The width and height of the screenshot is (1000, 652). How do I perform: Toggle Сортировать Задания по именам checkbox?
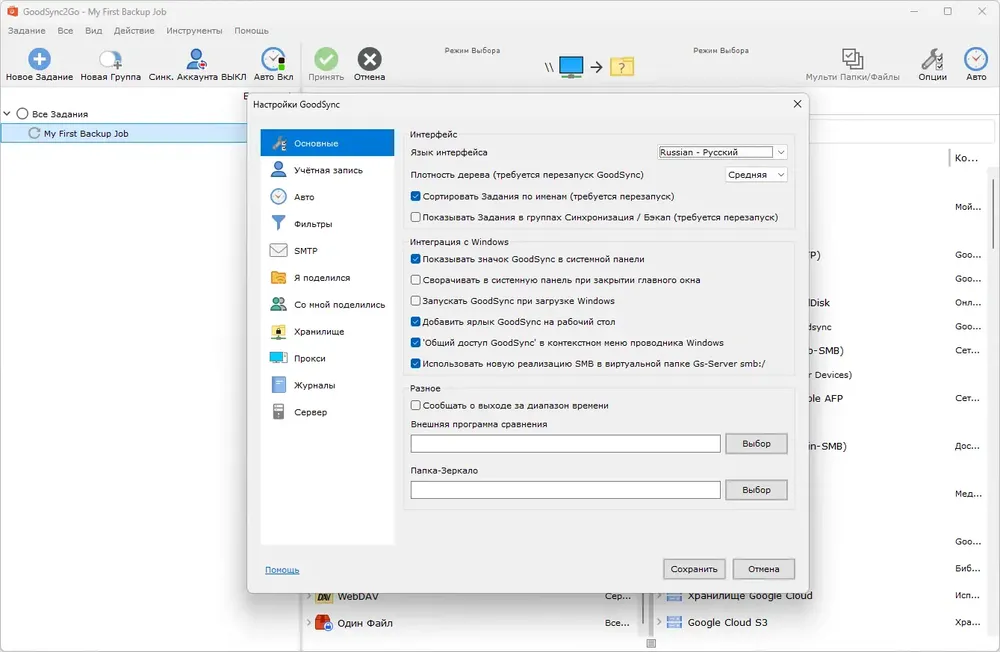415,196
